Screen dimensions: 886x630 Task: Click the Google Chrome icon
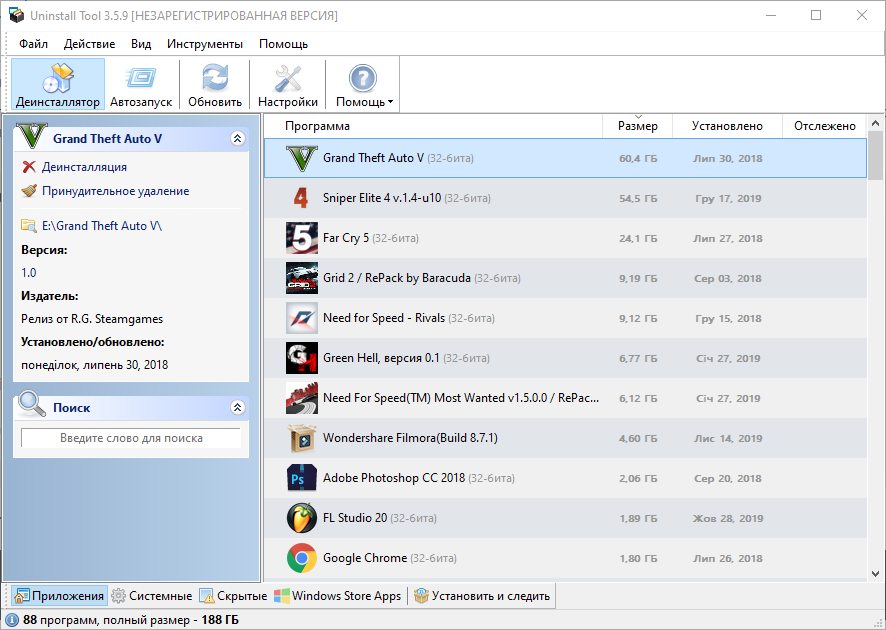click(x=302, y=558)
